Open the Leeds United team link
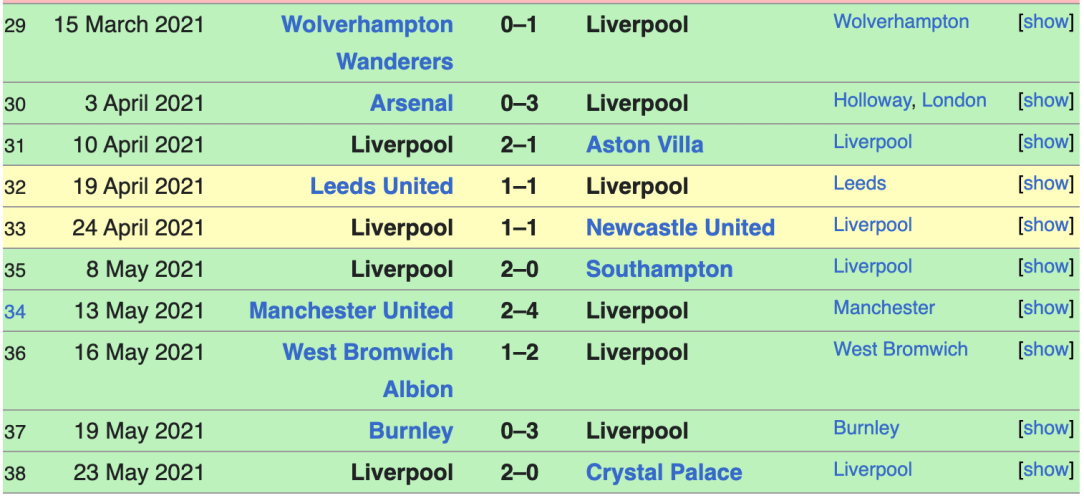The image size is (1084, 498). tap(382, 187)
